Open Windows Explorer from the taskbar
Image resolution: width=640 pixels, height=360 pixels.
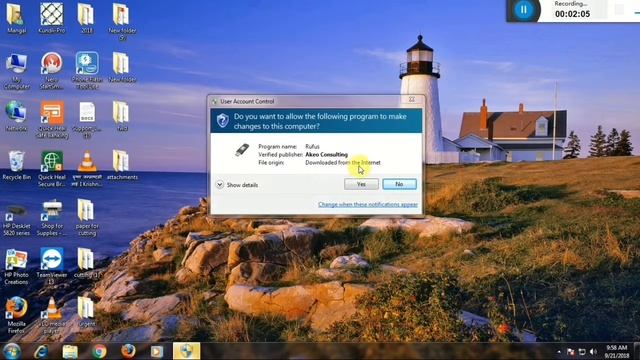(x=70, y=351)
